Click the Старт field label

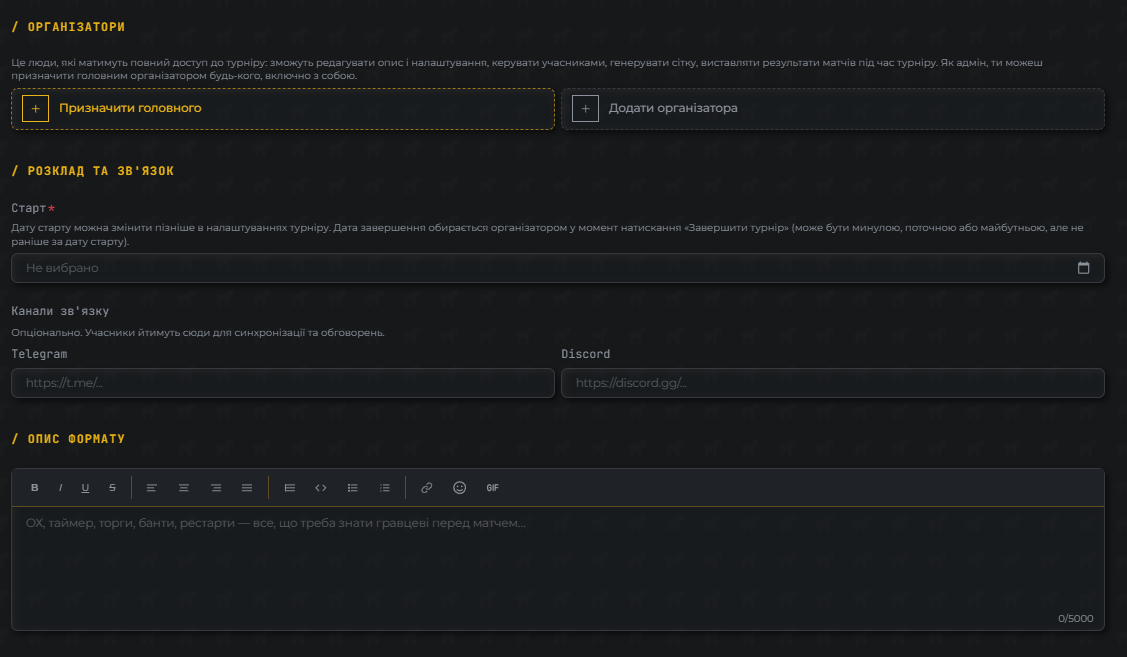coord(29,208)
